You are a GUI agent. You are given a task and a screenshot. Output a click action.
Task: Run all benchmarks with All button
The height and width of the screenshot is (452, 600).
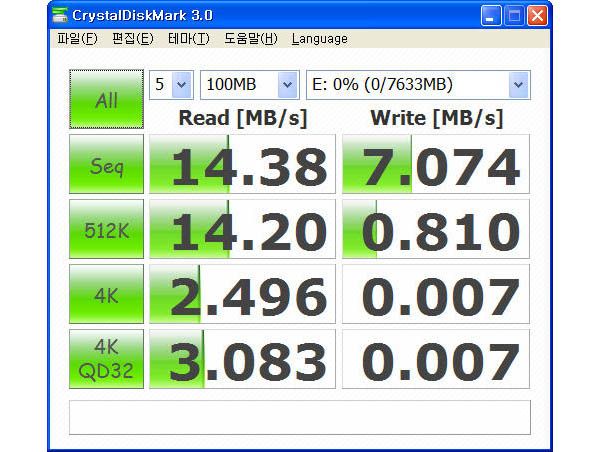(106, 99)
